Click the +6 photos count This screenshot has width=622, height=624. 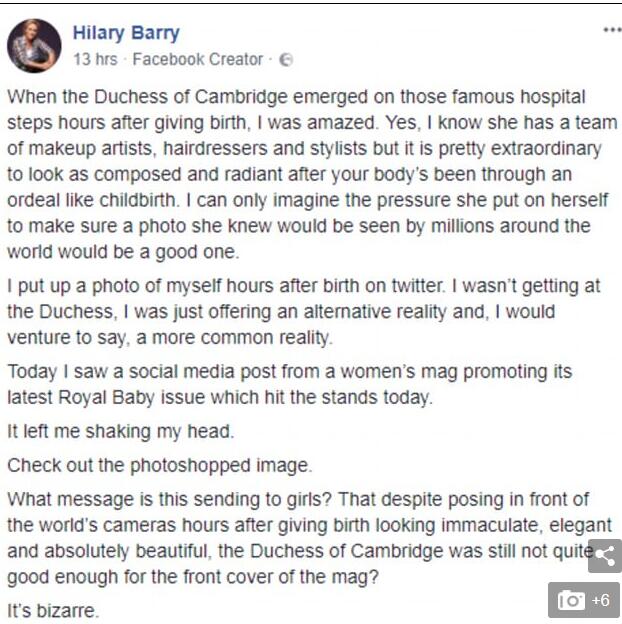pos(600,600)
